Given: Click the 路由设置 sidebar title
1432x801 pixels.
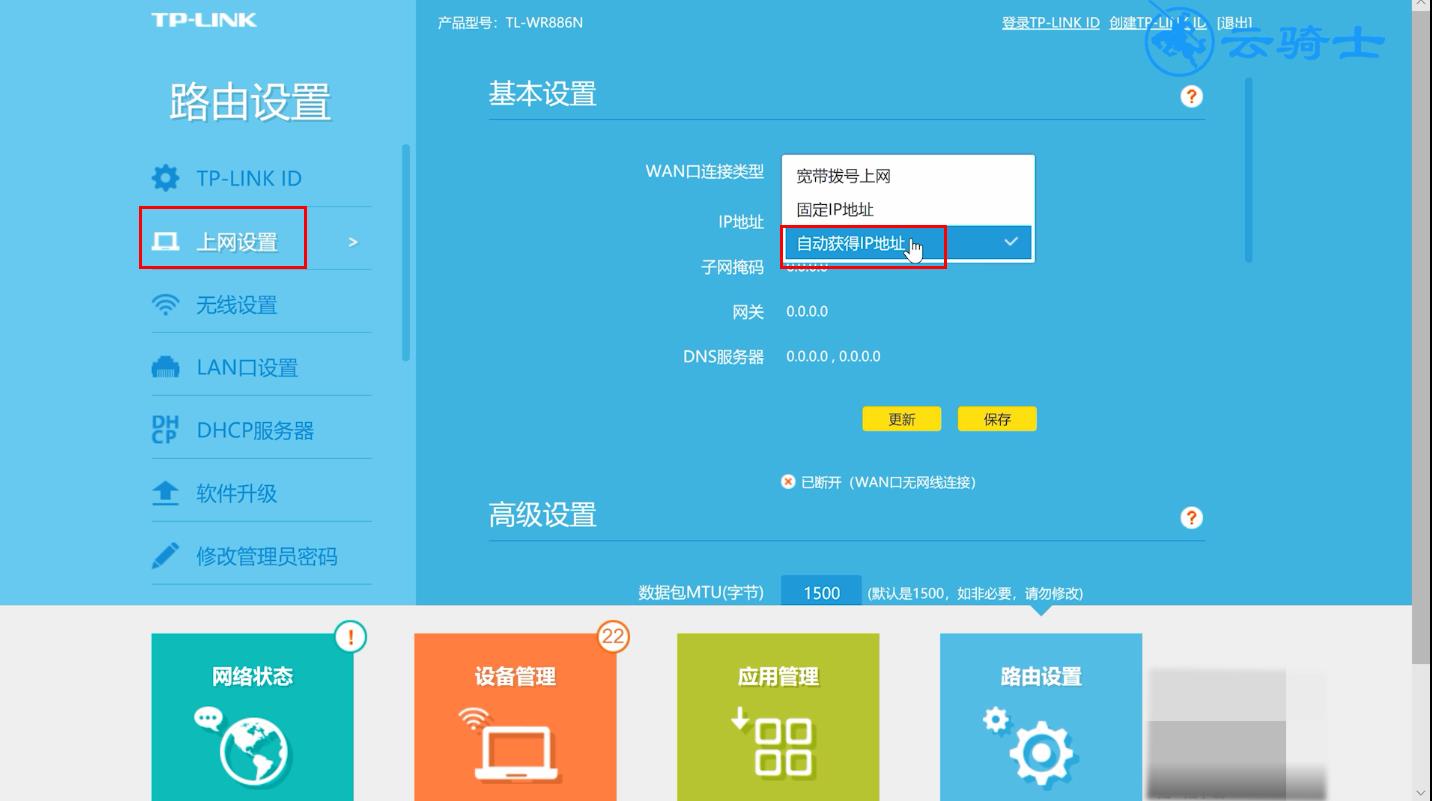Looking at the screenshot, I should pos(250,102).
